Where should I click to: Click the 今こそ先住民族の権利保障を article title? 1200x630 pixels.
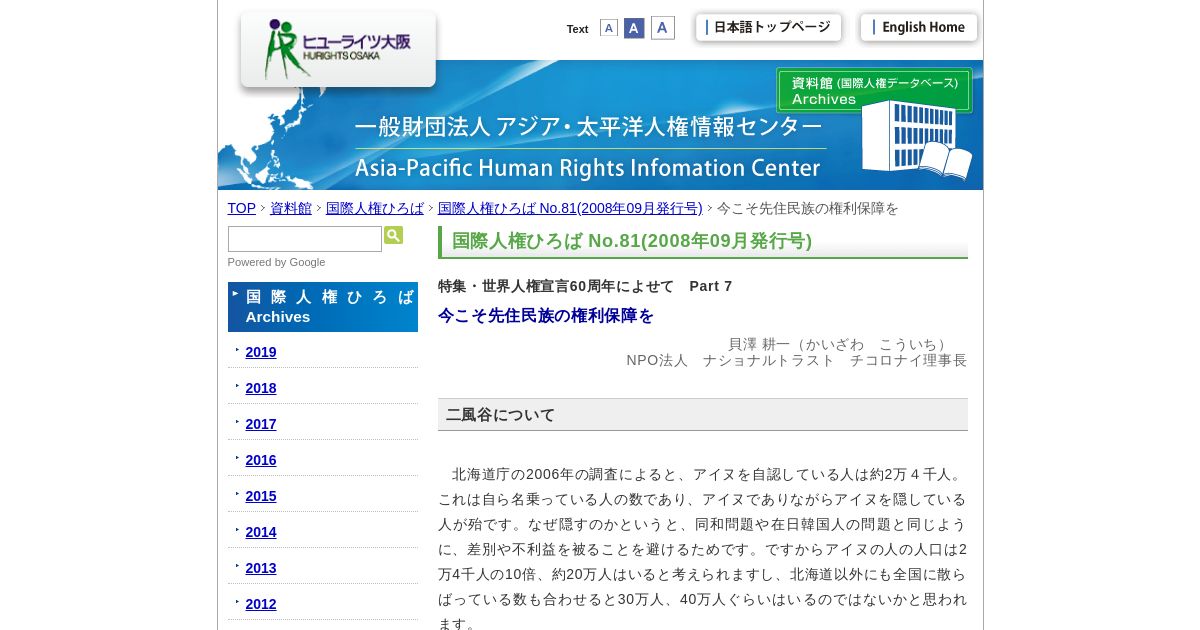tap(546, 316)
